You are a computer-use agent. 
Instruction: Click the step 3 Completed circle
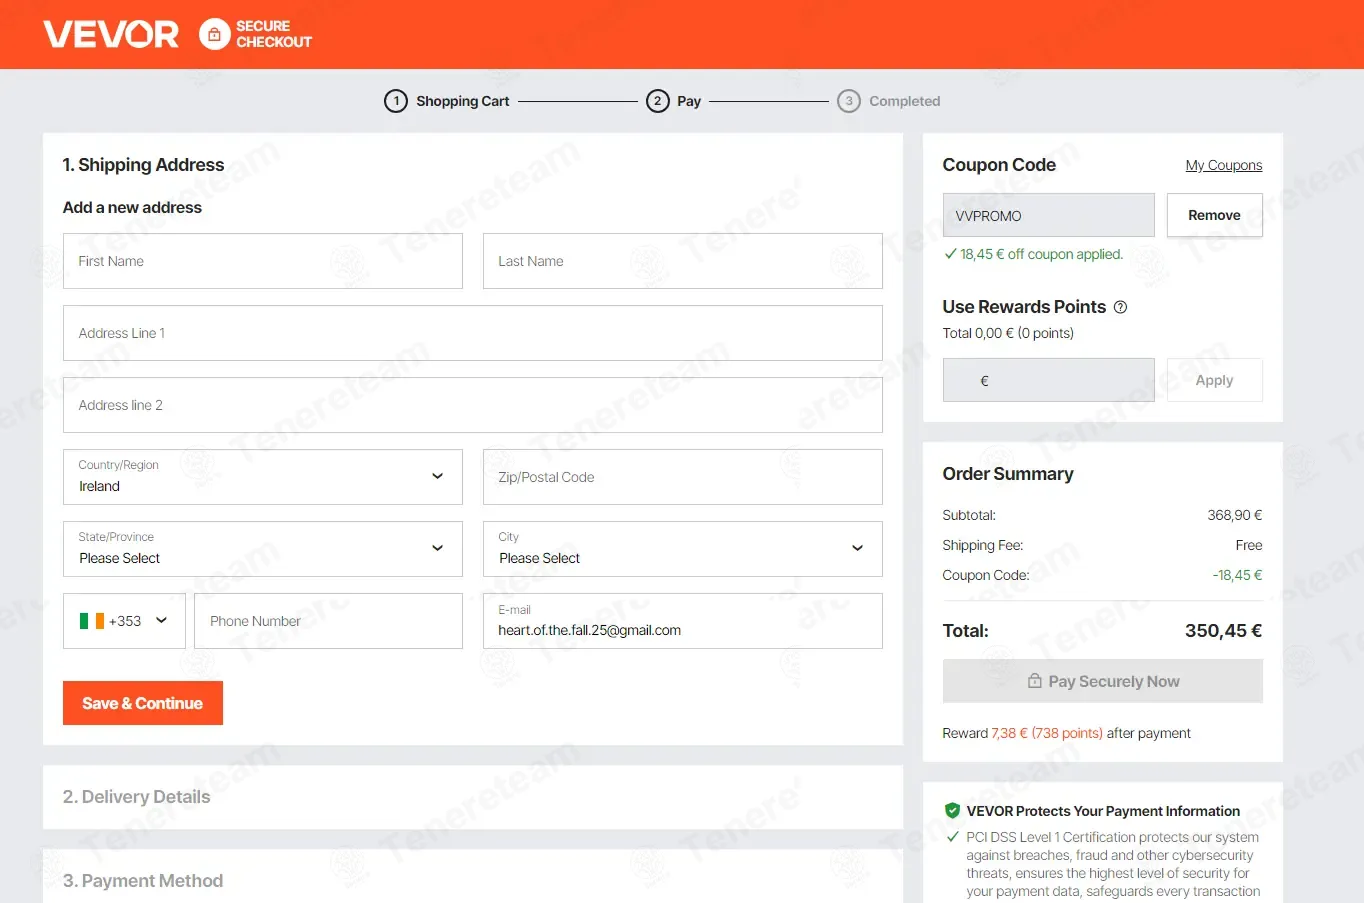pos(849,101)
